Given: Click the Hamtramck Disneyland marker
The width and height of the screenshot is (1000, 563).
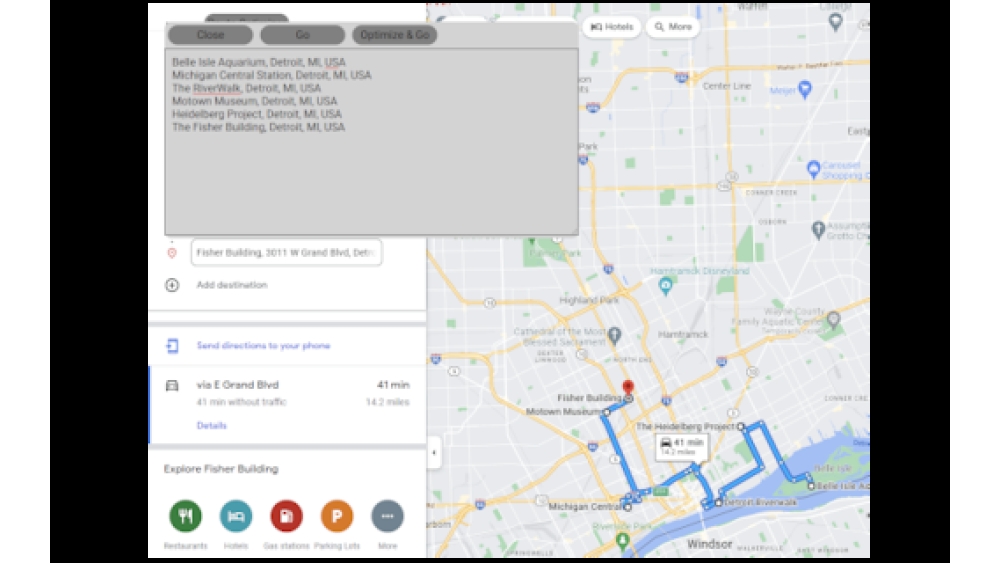Looking at the screenshot, I should tap(666, 285).
